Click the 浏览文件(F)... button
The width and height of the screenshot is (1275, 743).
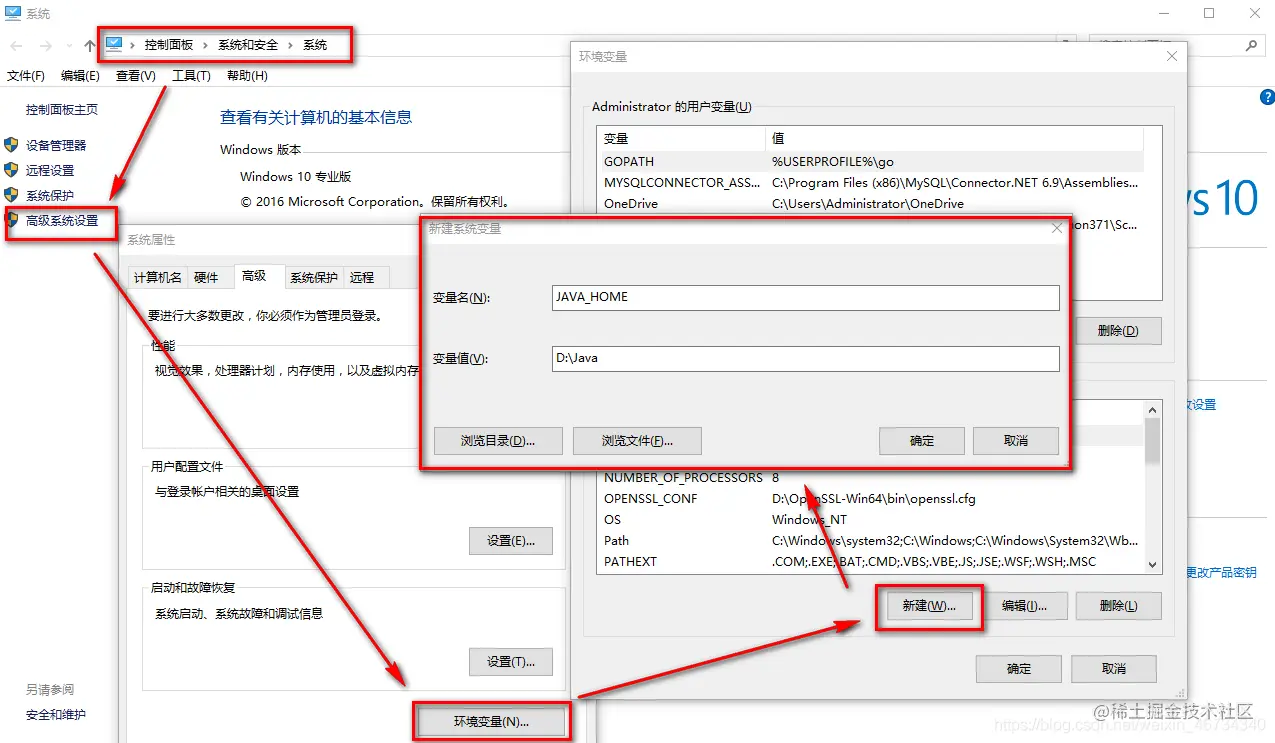pyautogui.click(x=637, y=440)
